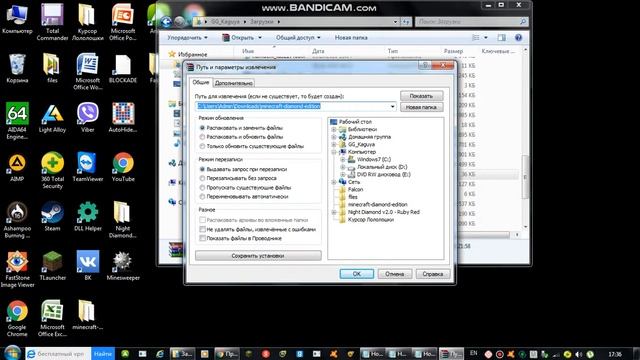640x360 pixels.
Task: Select the AIMP desktop icon
Action: pos(17,167)
